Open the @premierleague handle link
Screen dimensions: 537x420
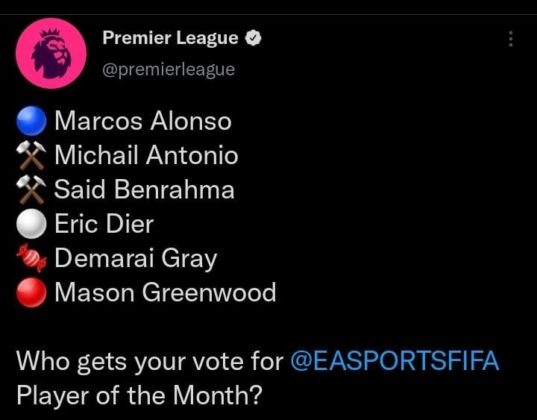168,69
